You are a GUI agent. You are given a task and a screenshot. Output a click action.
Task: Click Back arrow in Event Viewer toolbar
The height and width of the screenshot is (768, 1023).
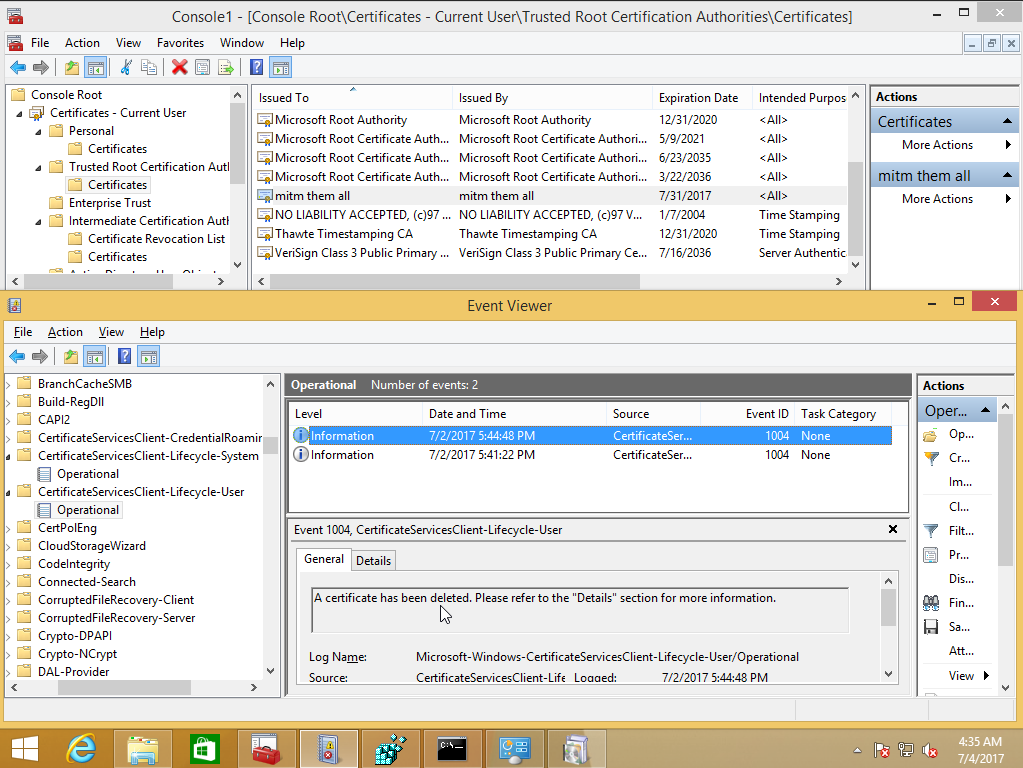pos(17,356)
